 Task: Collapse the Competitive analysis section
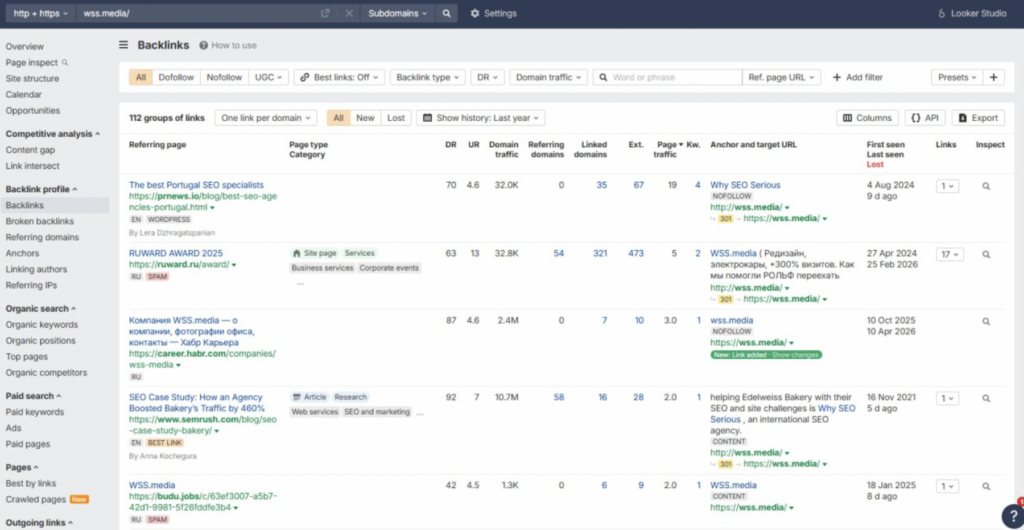tap(53, 134)
